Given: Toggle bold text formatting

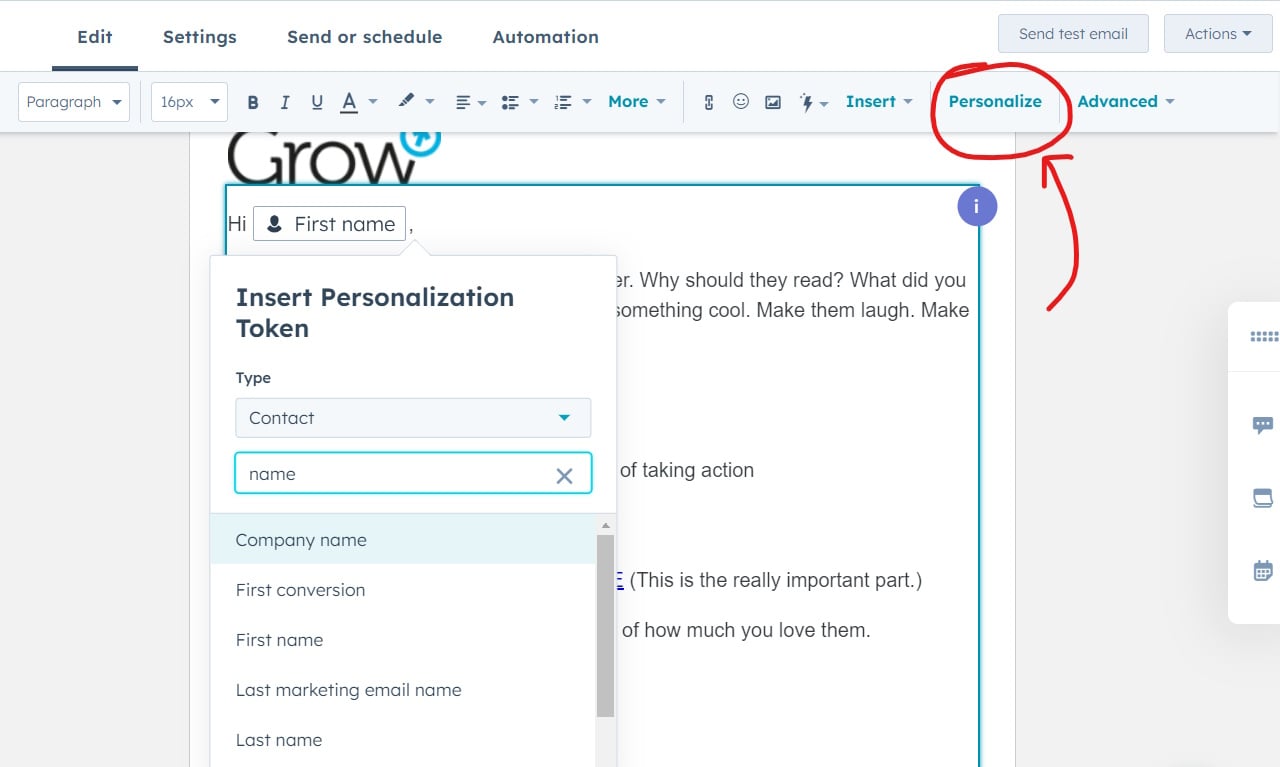Looking at the screenshot, I should click(x=253, y=102).
